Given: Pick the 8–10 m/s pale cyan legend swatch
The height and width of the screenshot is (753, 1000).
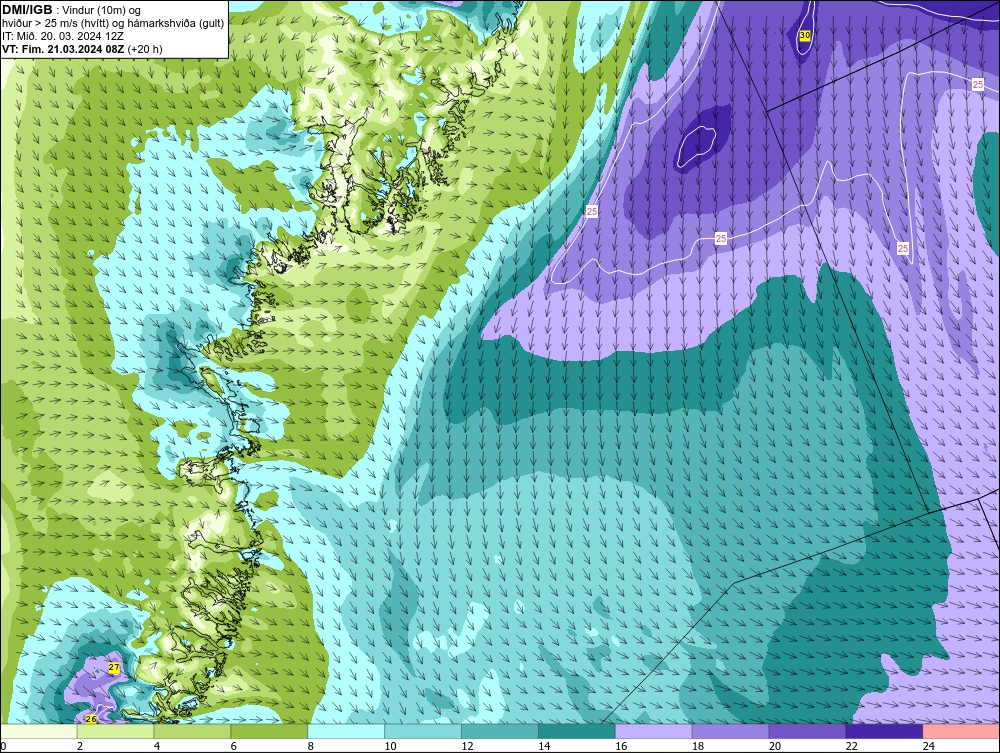Looking at the screenshot, I should (x=346, y=731).
